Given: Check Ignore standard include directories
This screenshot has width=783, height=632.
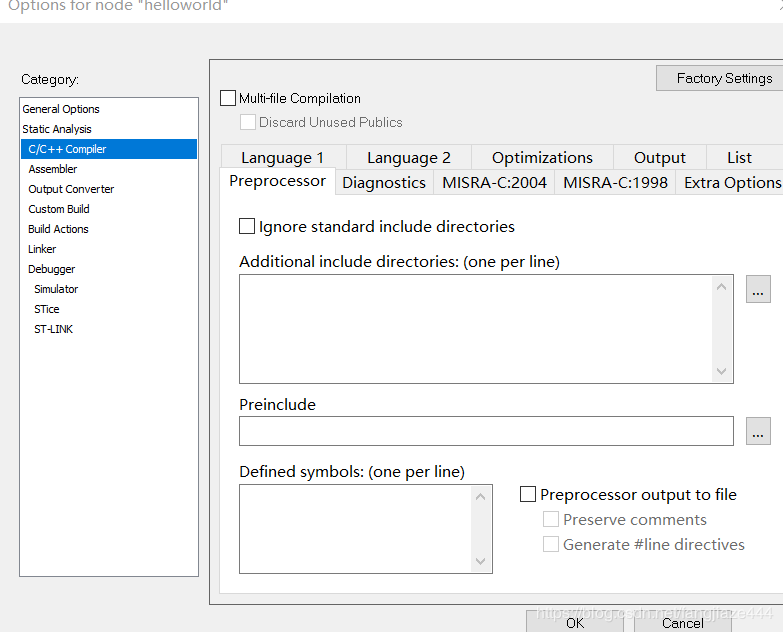Looking at the screenshot, I should tap(247, 227).
